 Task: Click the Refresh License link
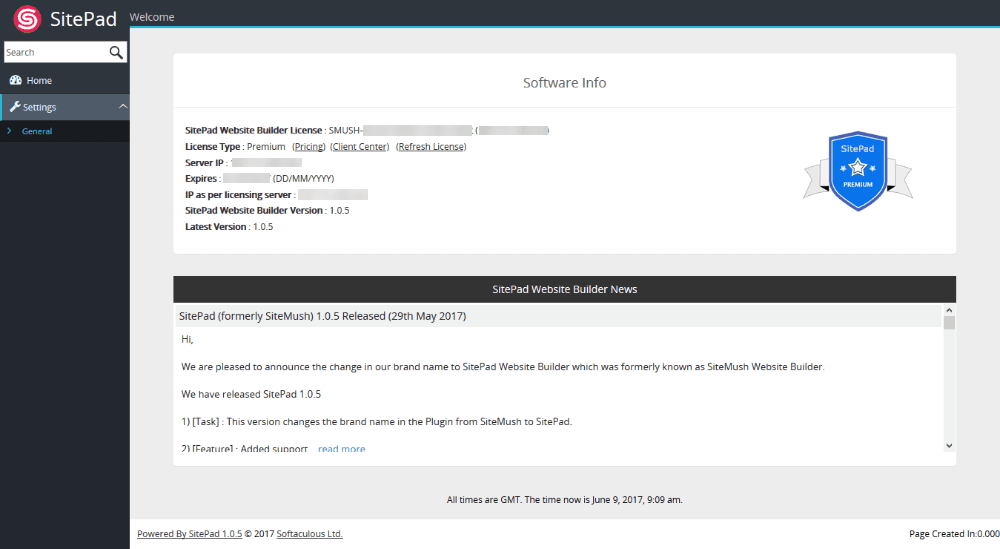(x=431, y=147)
